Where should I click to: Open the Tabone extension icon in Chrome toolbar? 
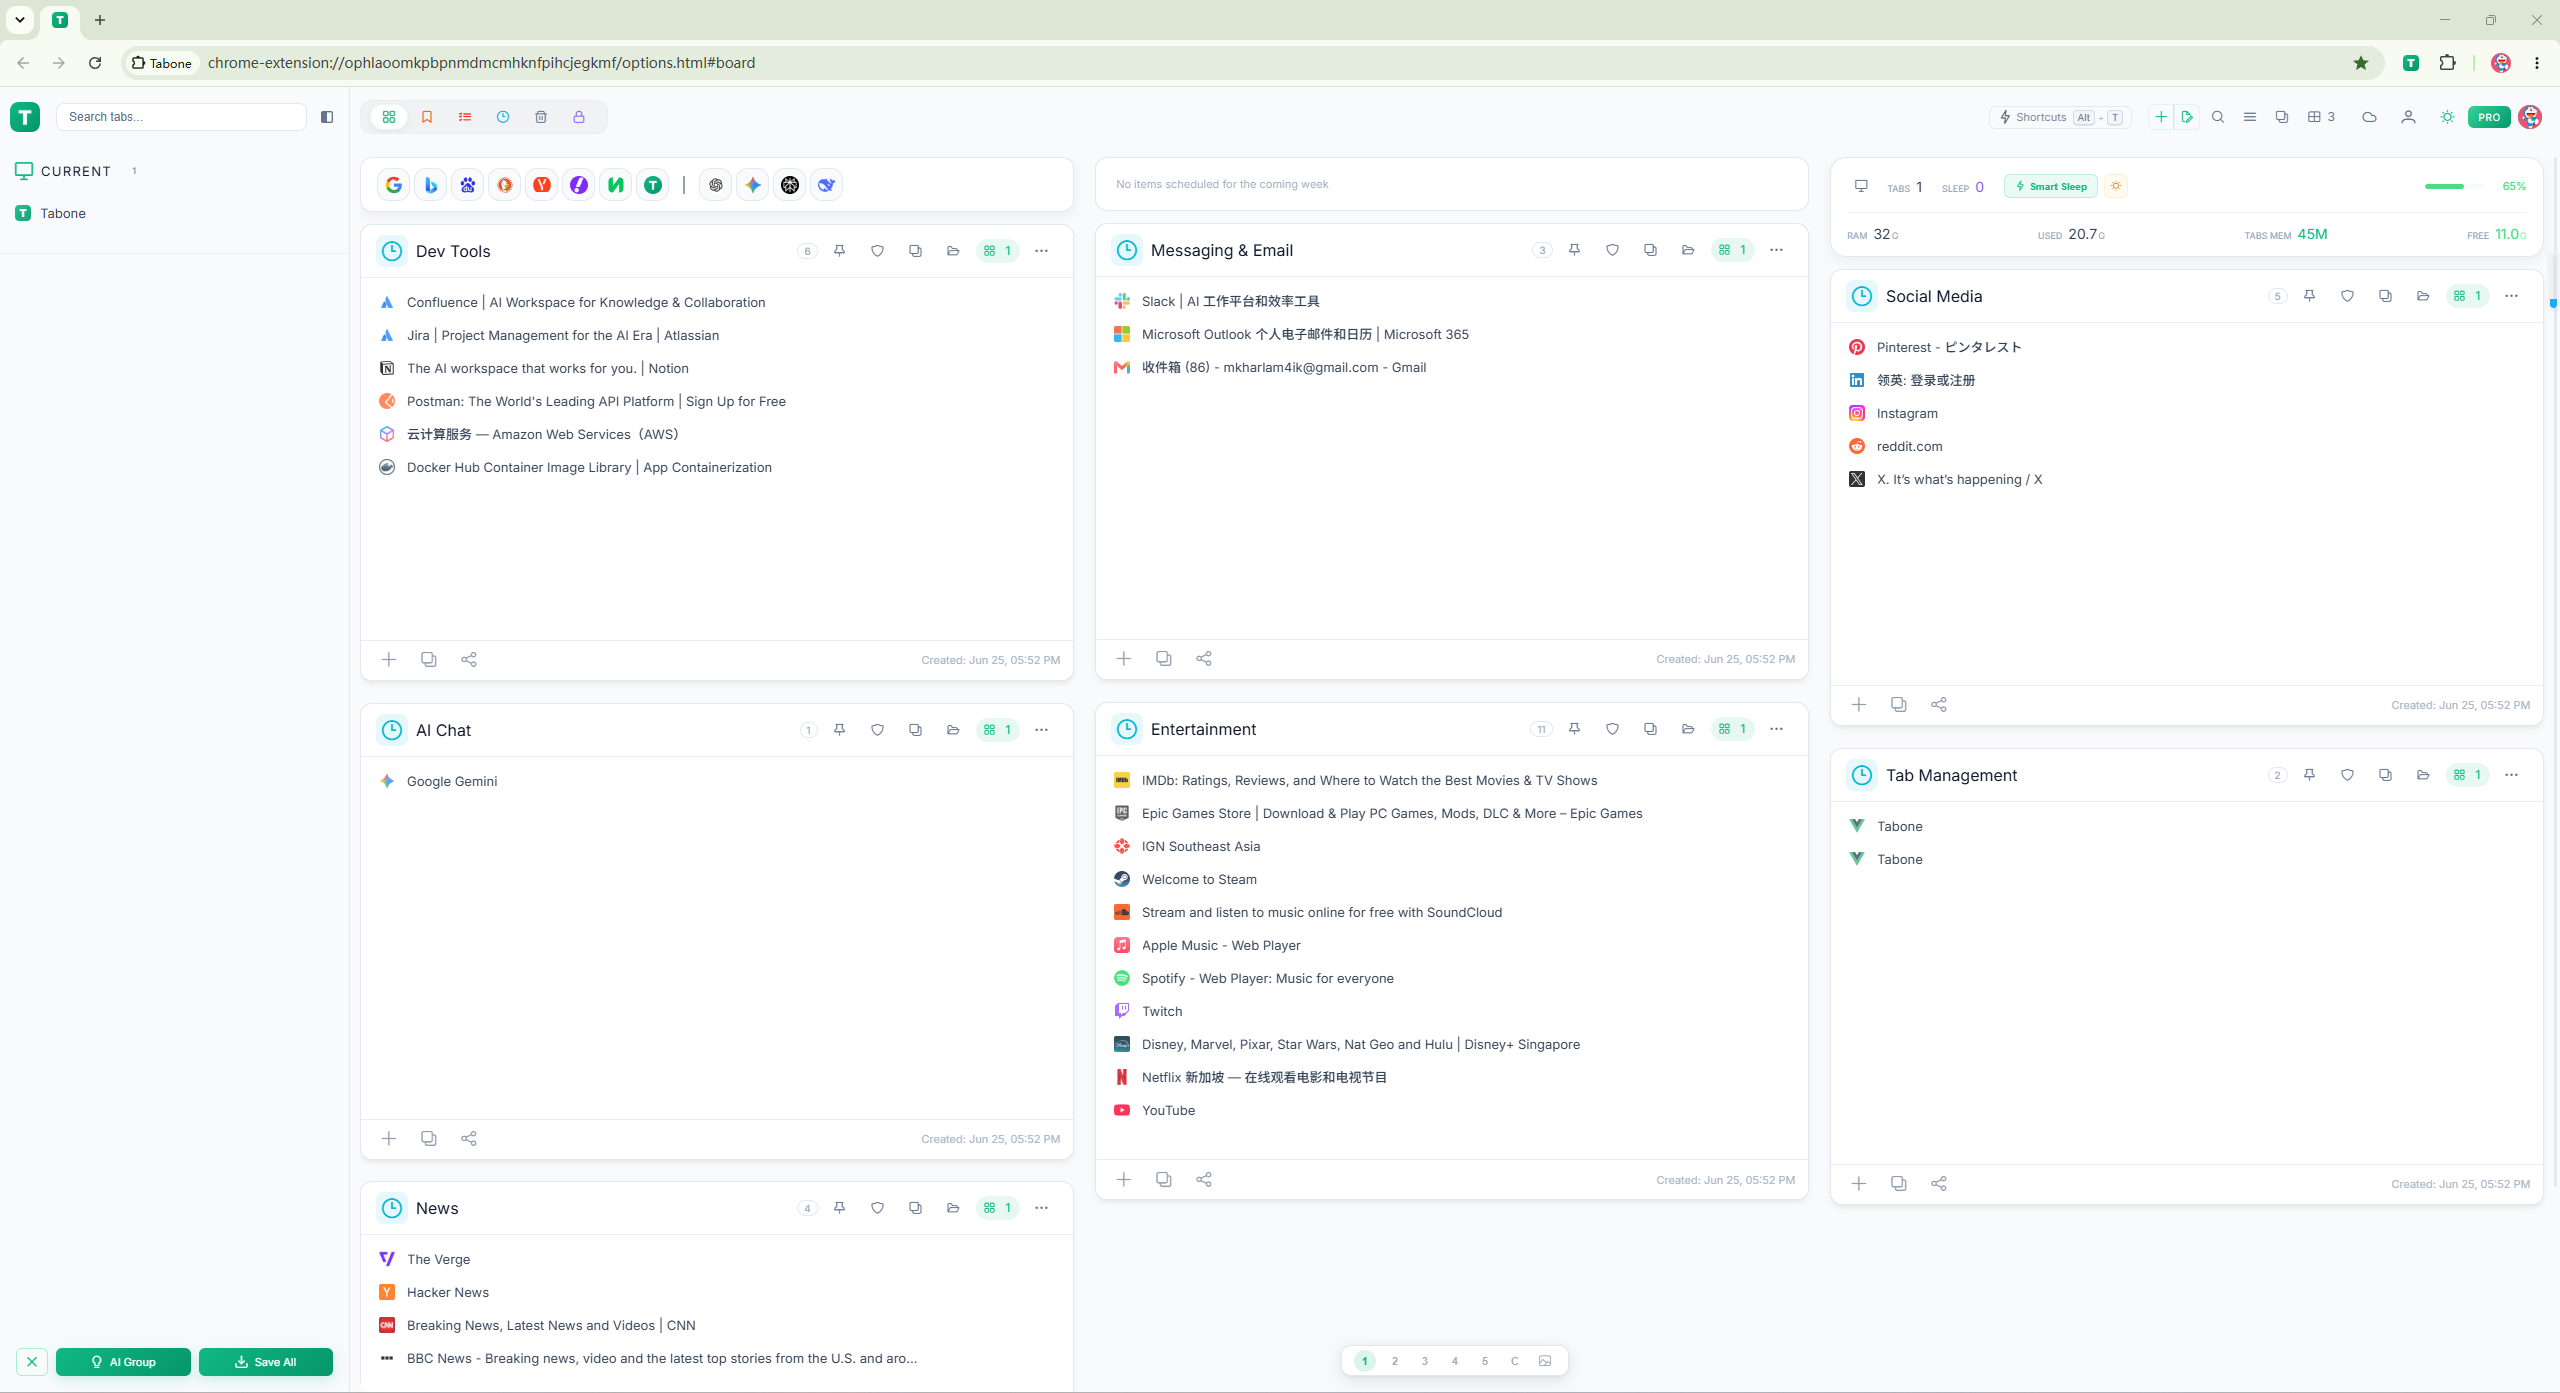pyautogui.click(x=2411, y=63)
